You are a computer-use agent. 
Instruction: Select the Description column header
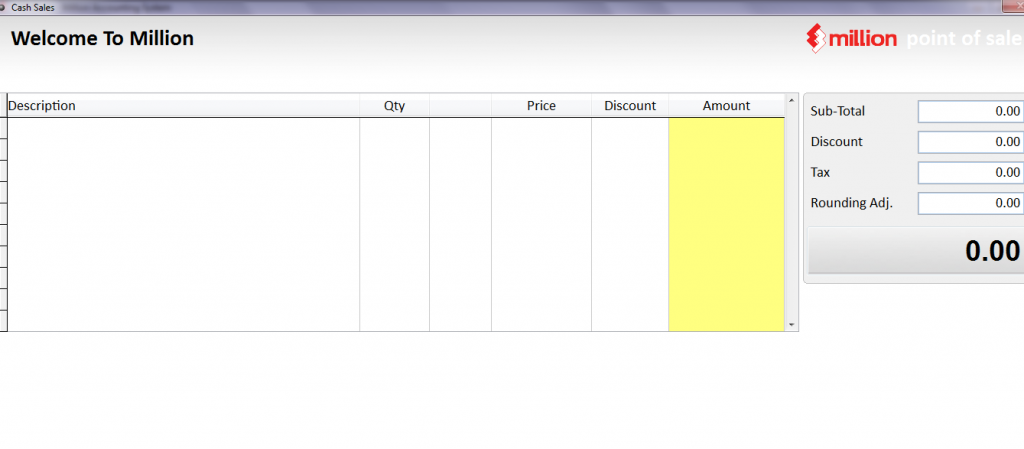[x=183, y=106]
